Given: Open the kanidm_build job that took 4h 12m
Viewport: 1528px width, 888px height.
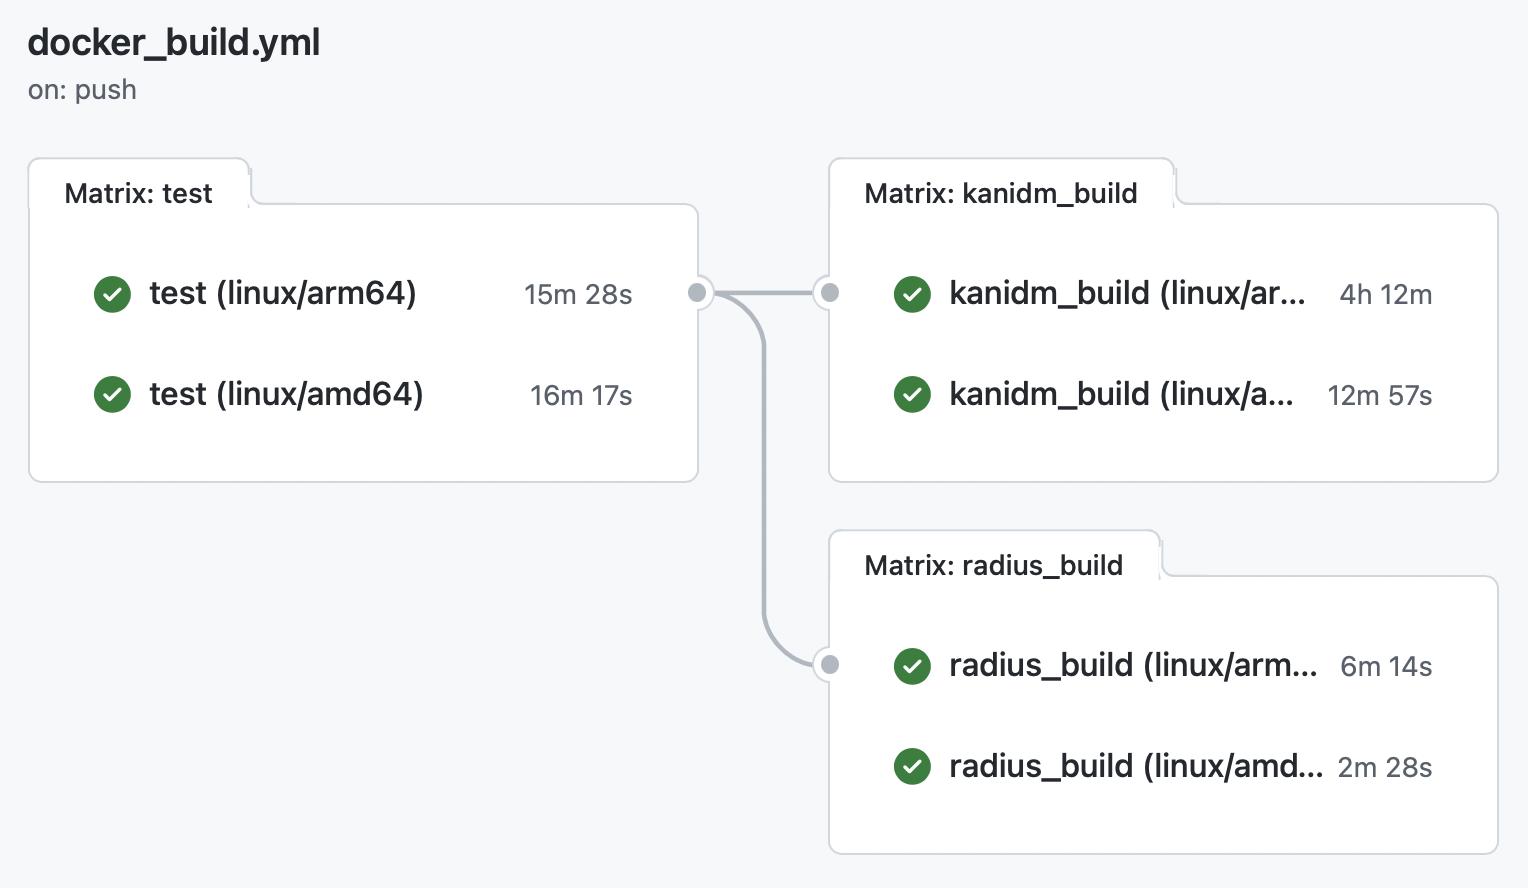Looking at the screenshot, I should point(1126,294).
